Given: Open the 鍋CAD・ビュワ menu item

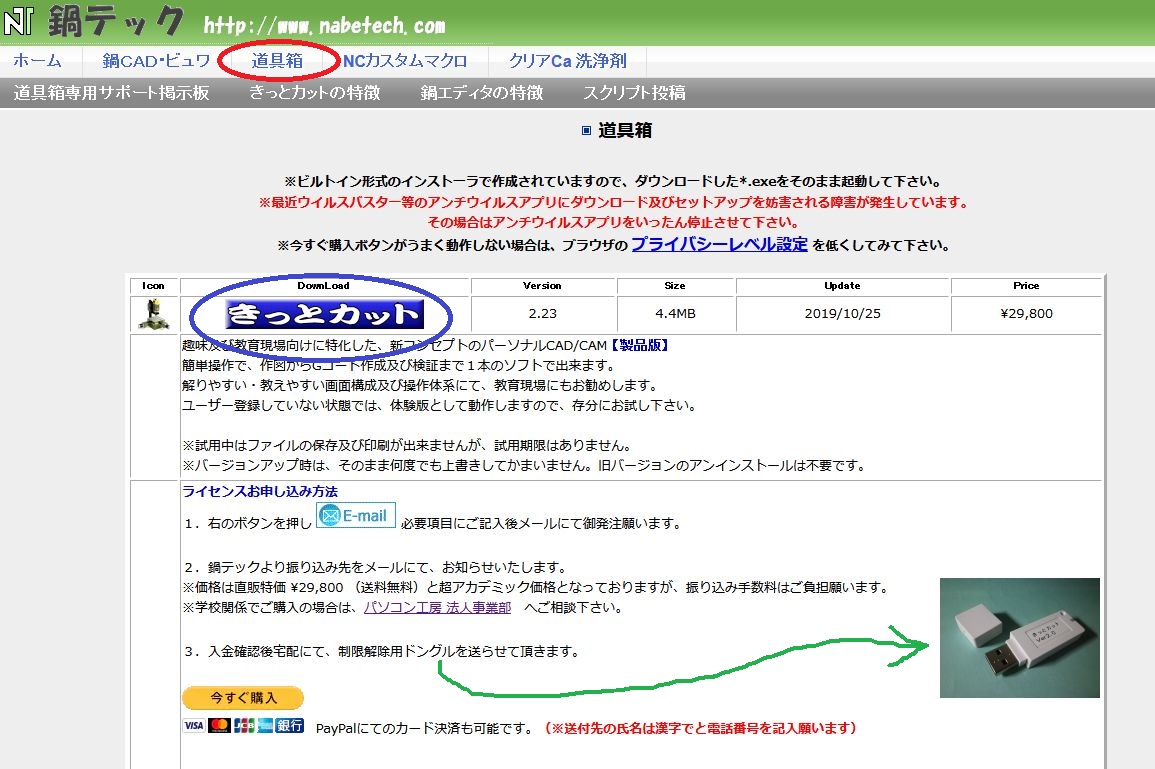Looking at the screenshot, I should point(156,61).
